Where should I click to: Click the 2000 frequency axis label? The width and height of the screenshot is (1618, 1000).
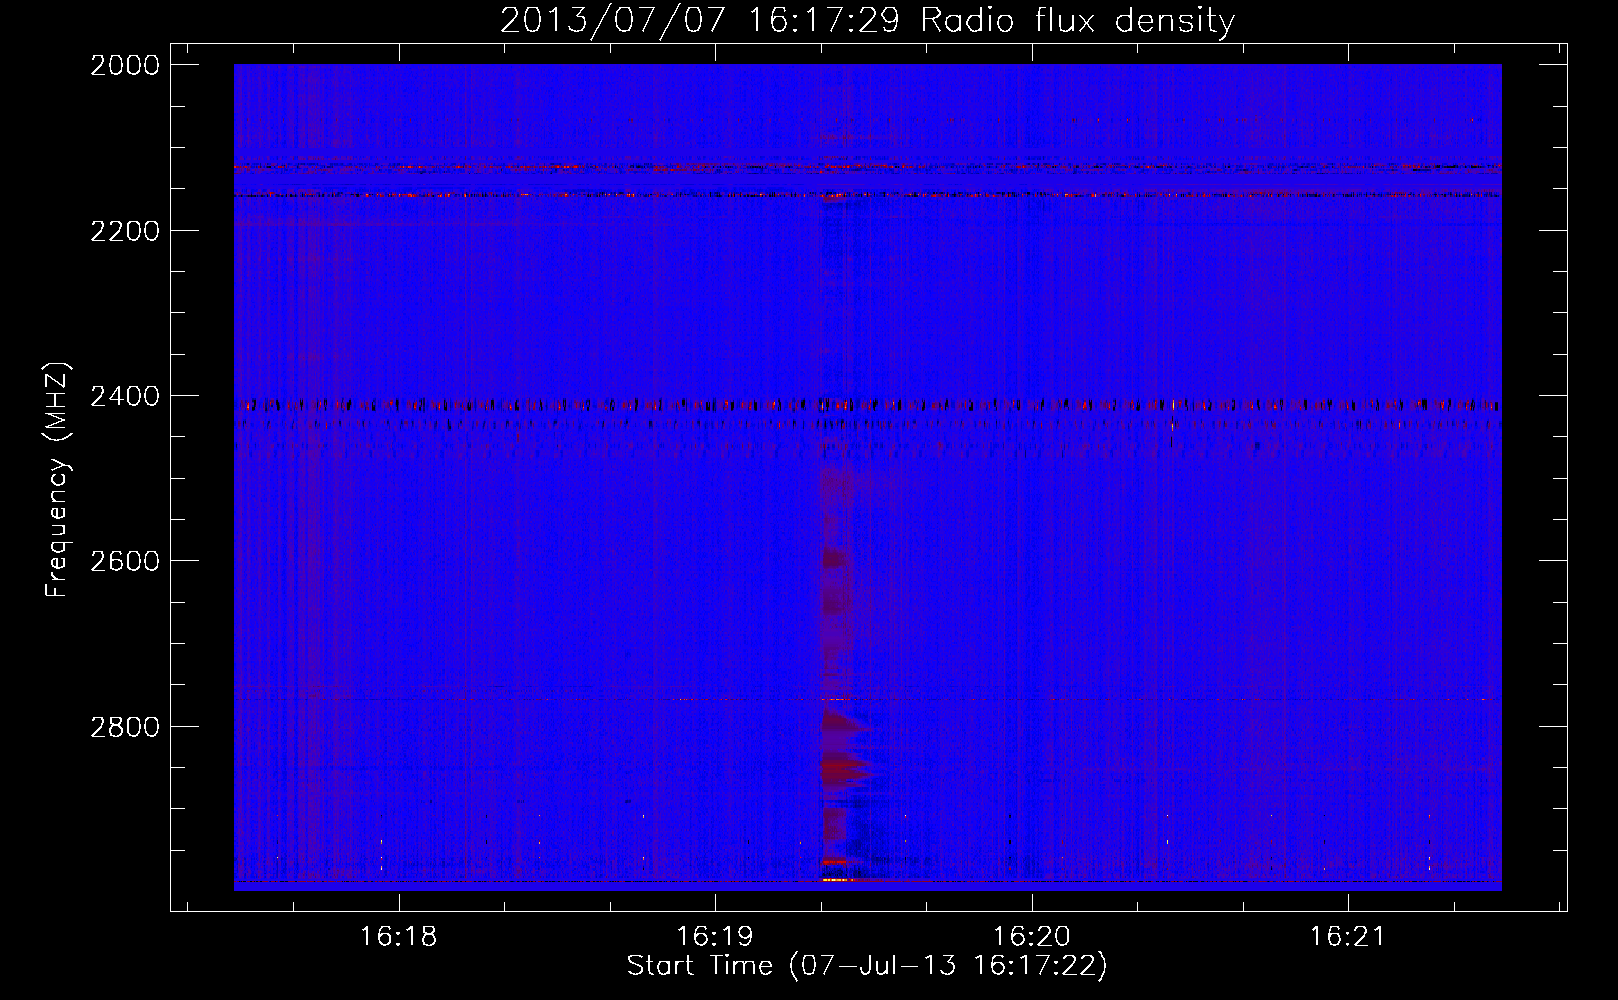coord(125,65)
